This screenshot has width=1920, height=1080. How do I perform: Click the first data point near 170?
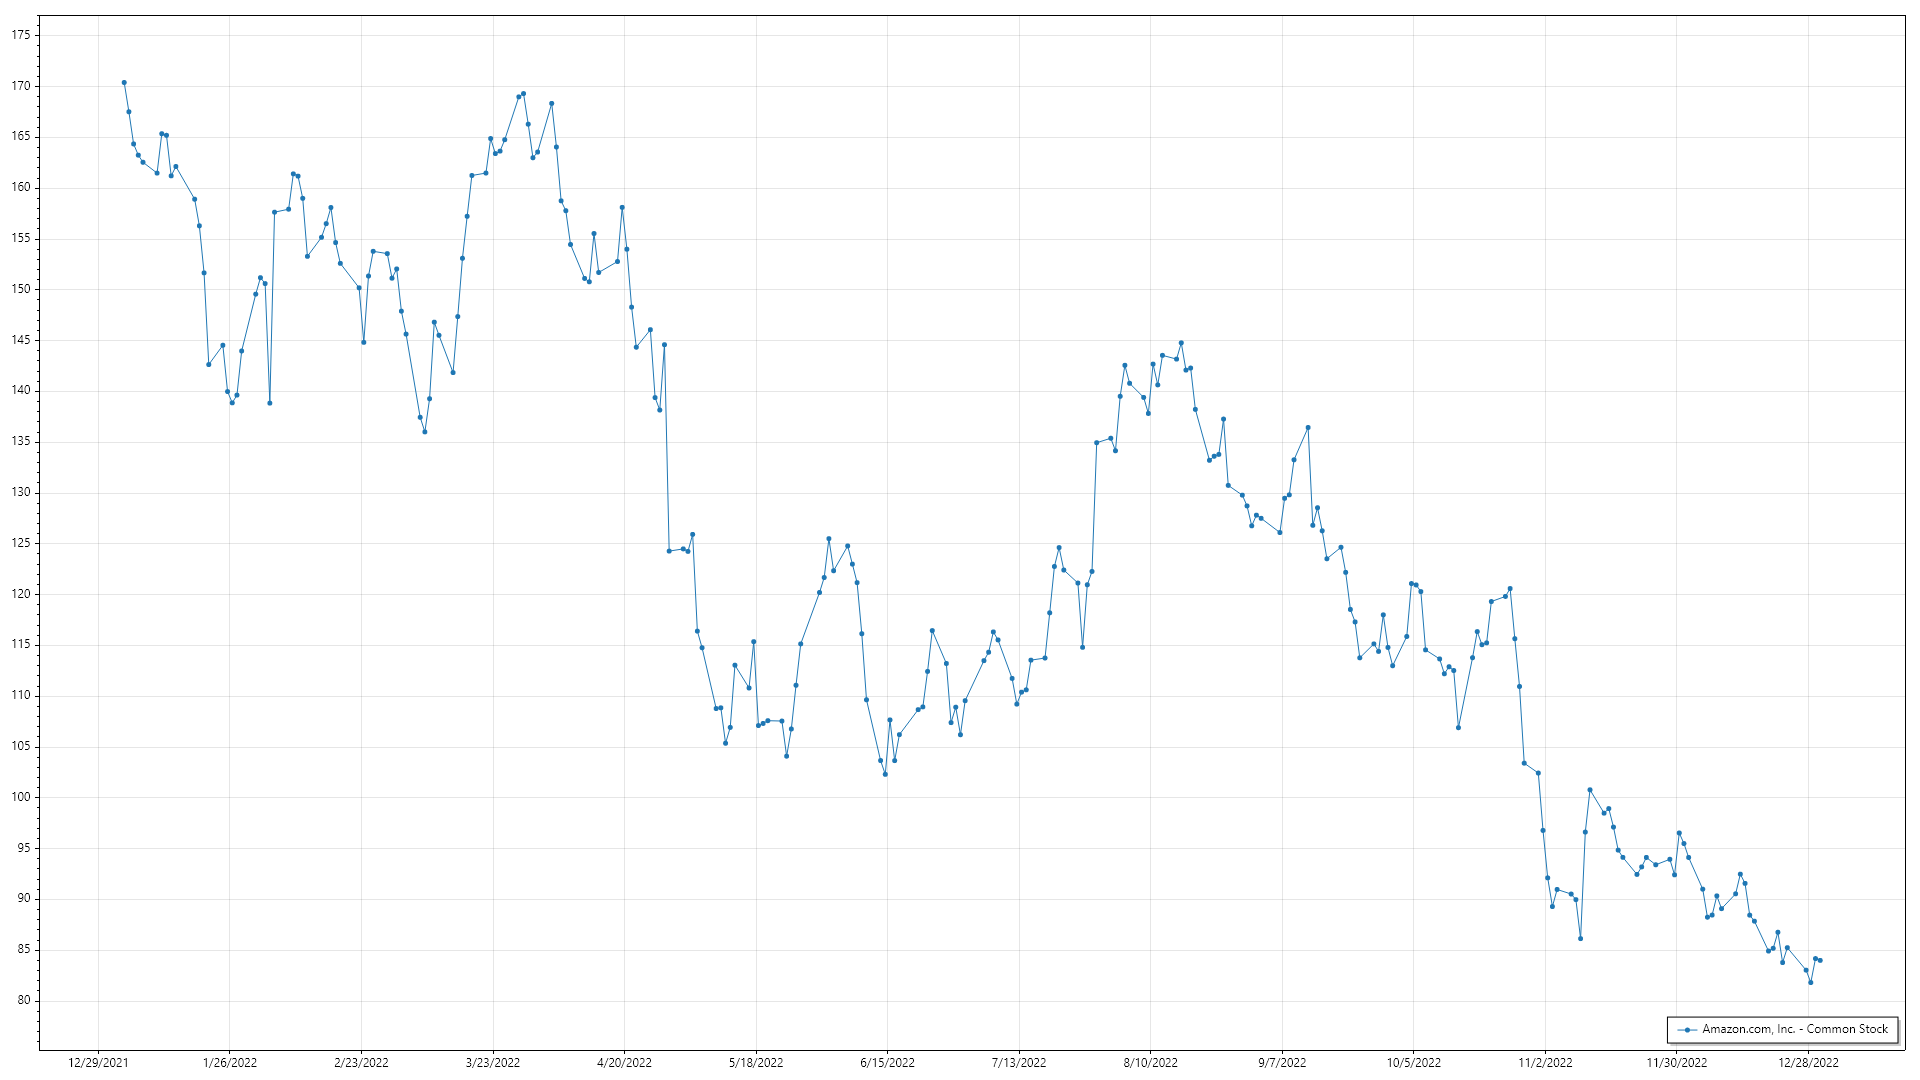[124, 83]
